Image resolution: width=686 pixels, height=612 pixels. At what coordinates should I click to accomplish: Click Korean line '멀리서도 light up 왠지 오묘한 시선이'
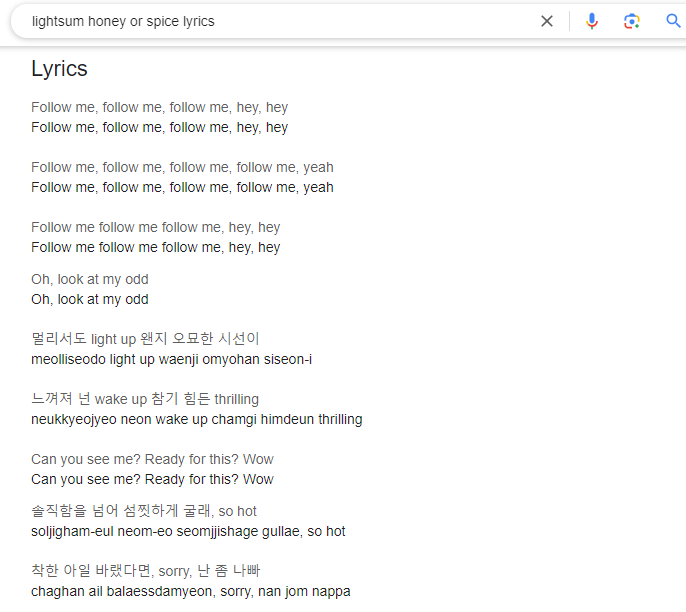(145, 339)
